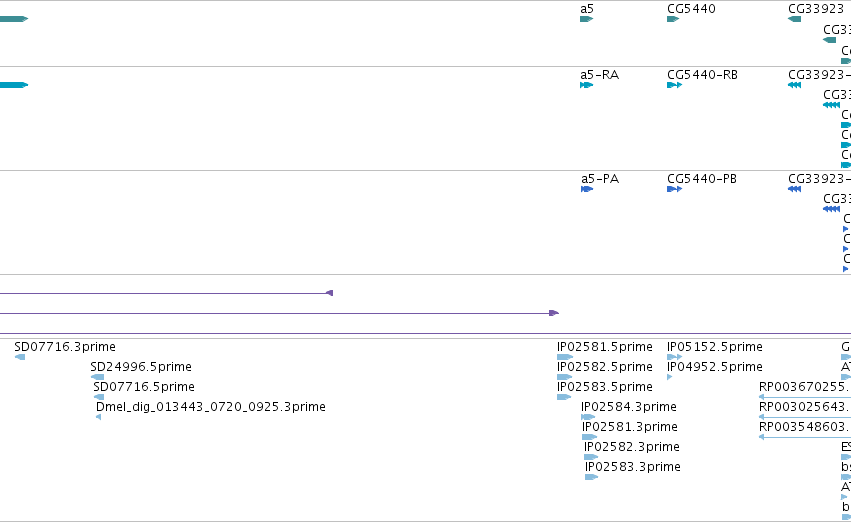Open the SD07716.5prime label

coord(144,387)
